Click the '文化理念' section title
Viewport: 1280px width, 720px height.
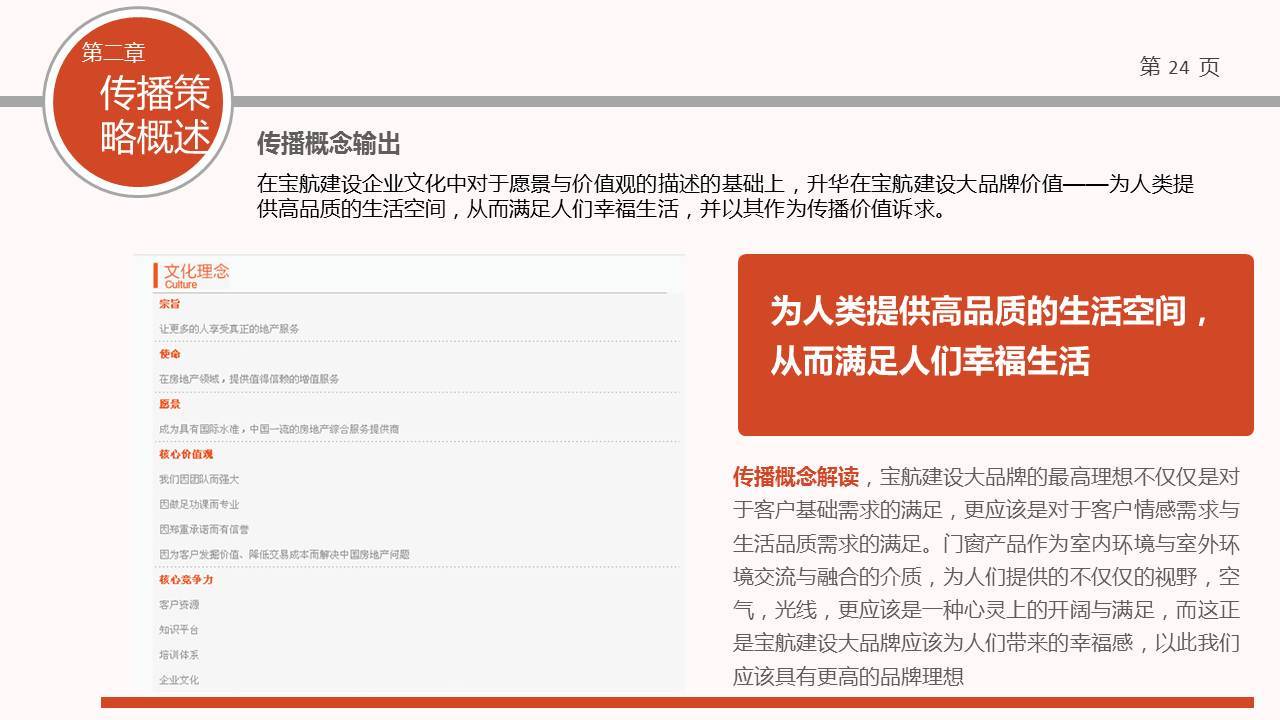[197, 271]
